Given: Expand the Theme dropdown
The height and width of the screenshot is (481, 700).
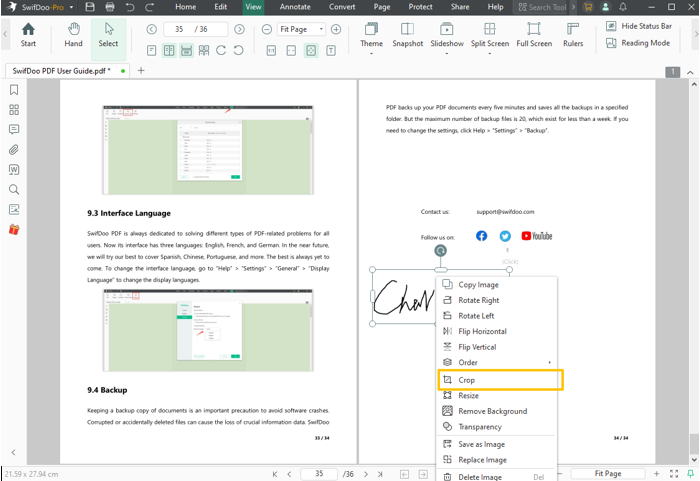Looking at the screenshot, I should 371,54.
